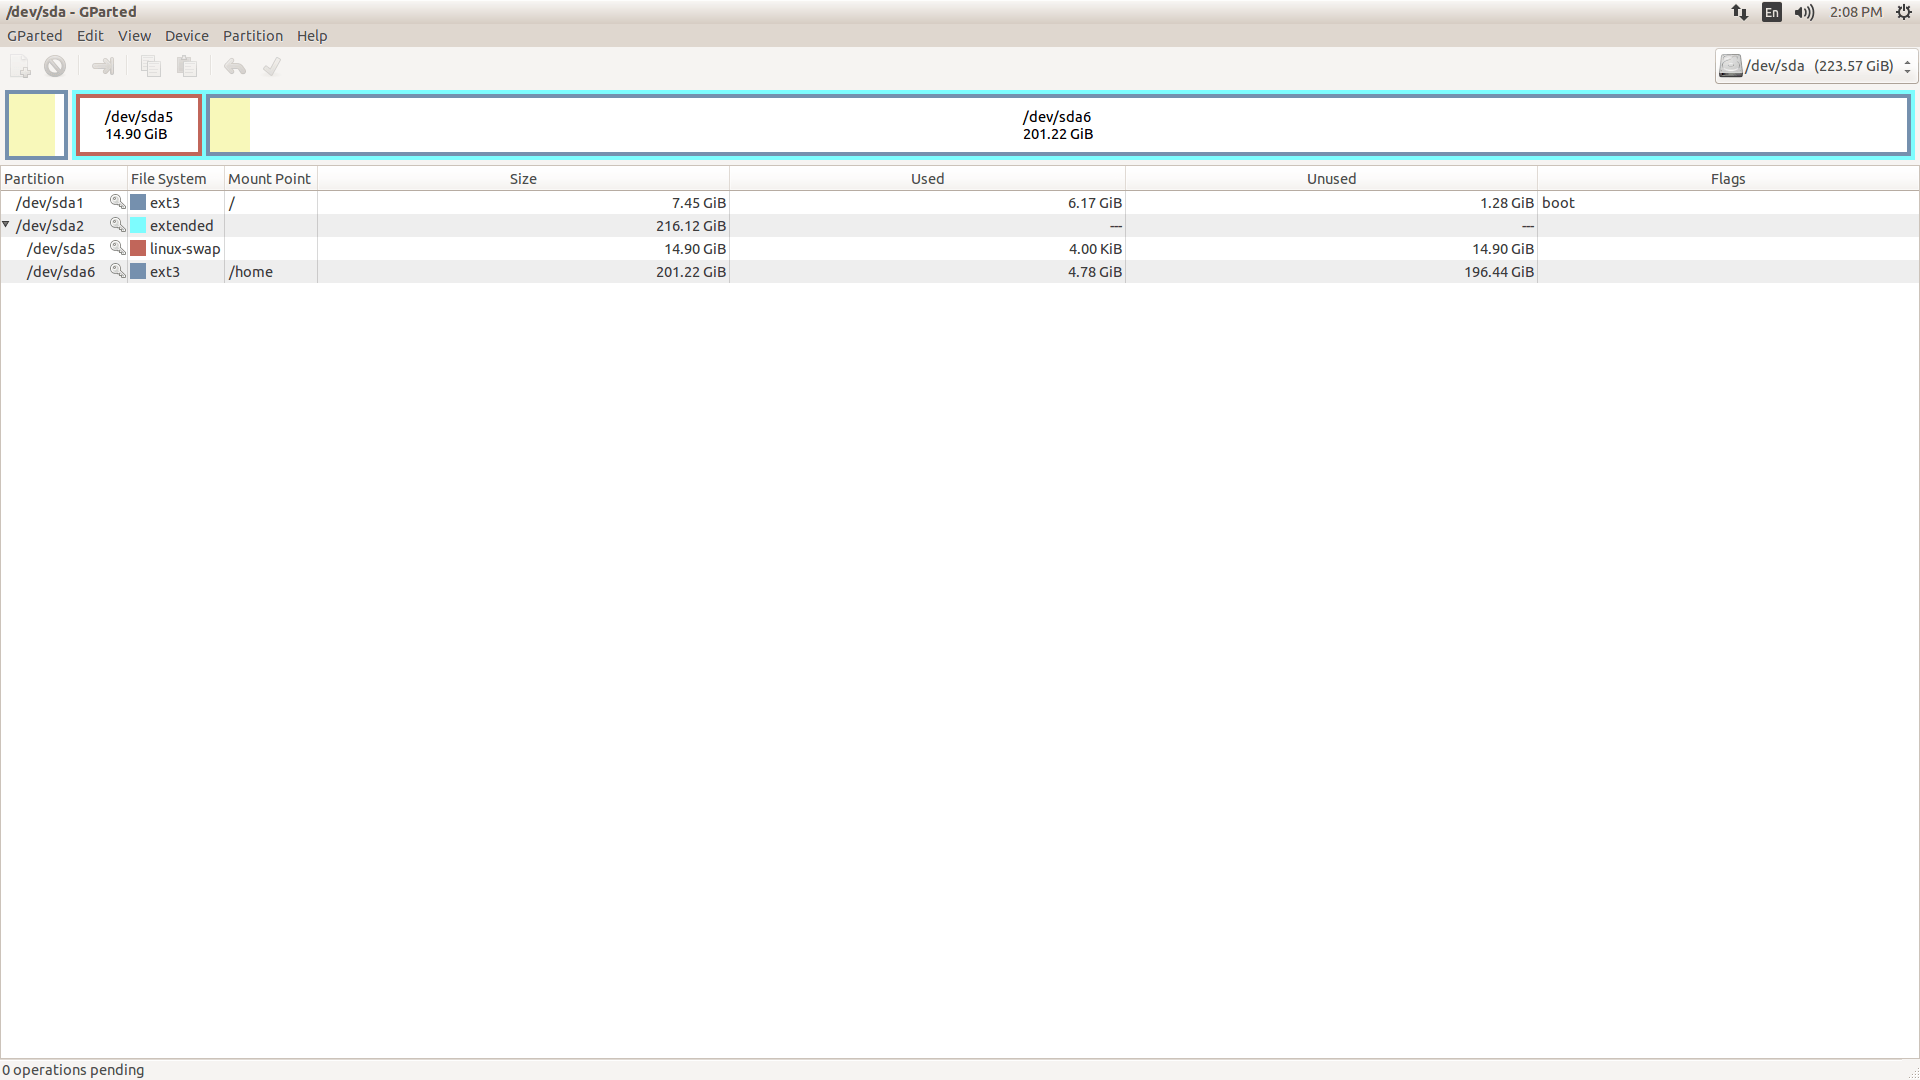Click the 196.44 GiB unused value
The width and height of the screenshot is (1920, 1080).
1499,271
